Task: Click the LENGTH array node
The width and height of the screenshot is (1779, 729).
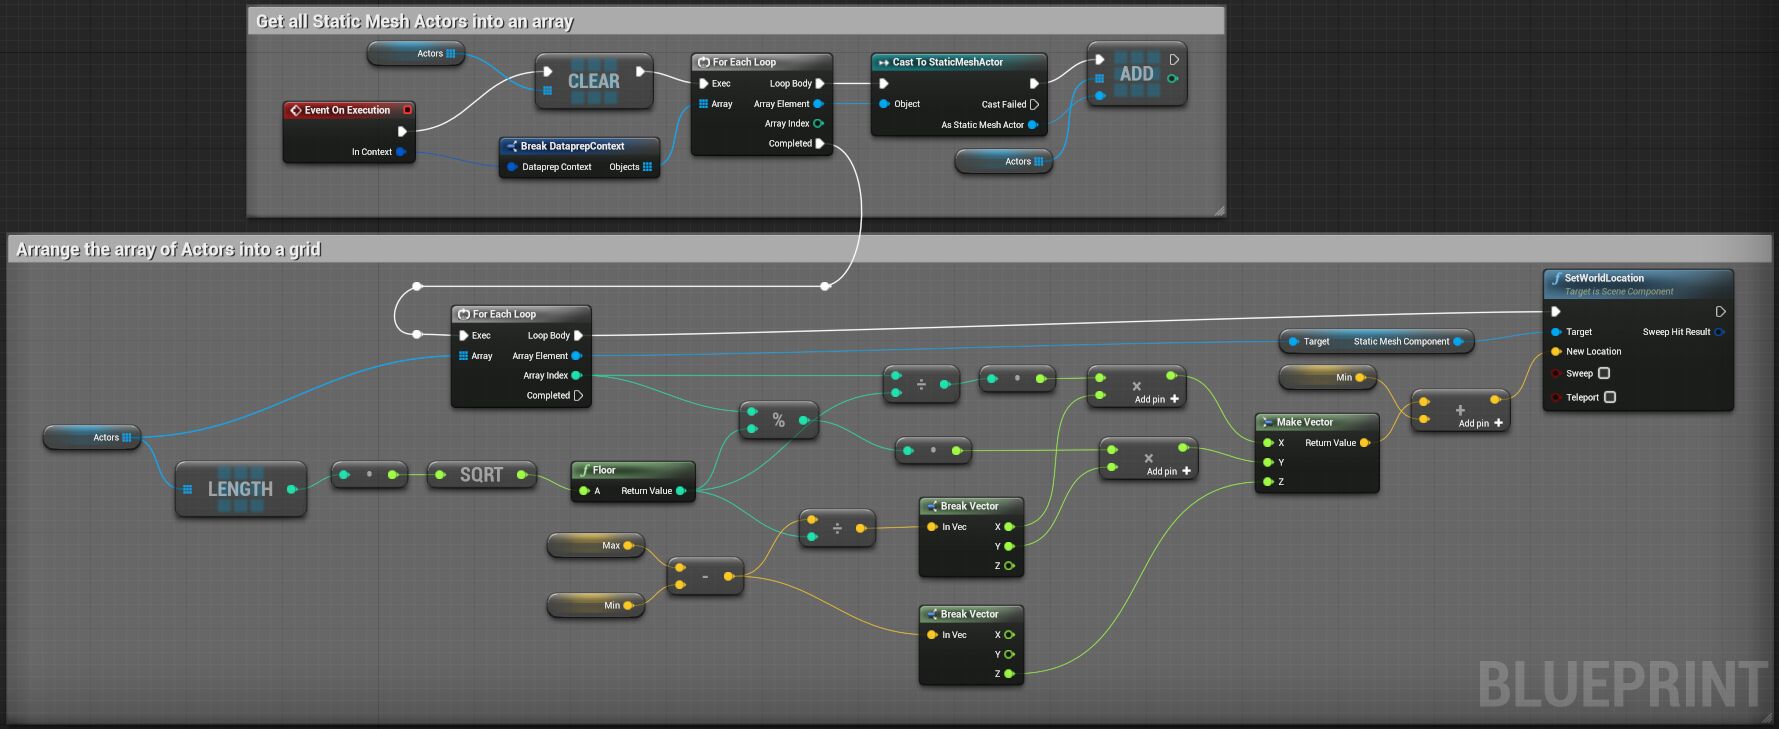Action: tap(240, 489)
